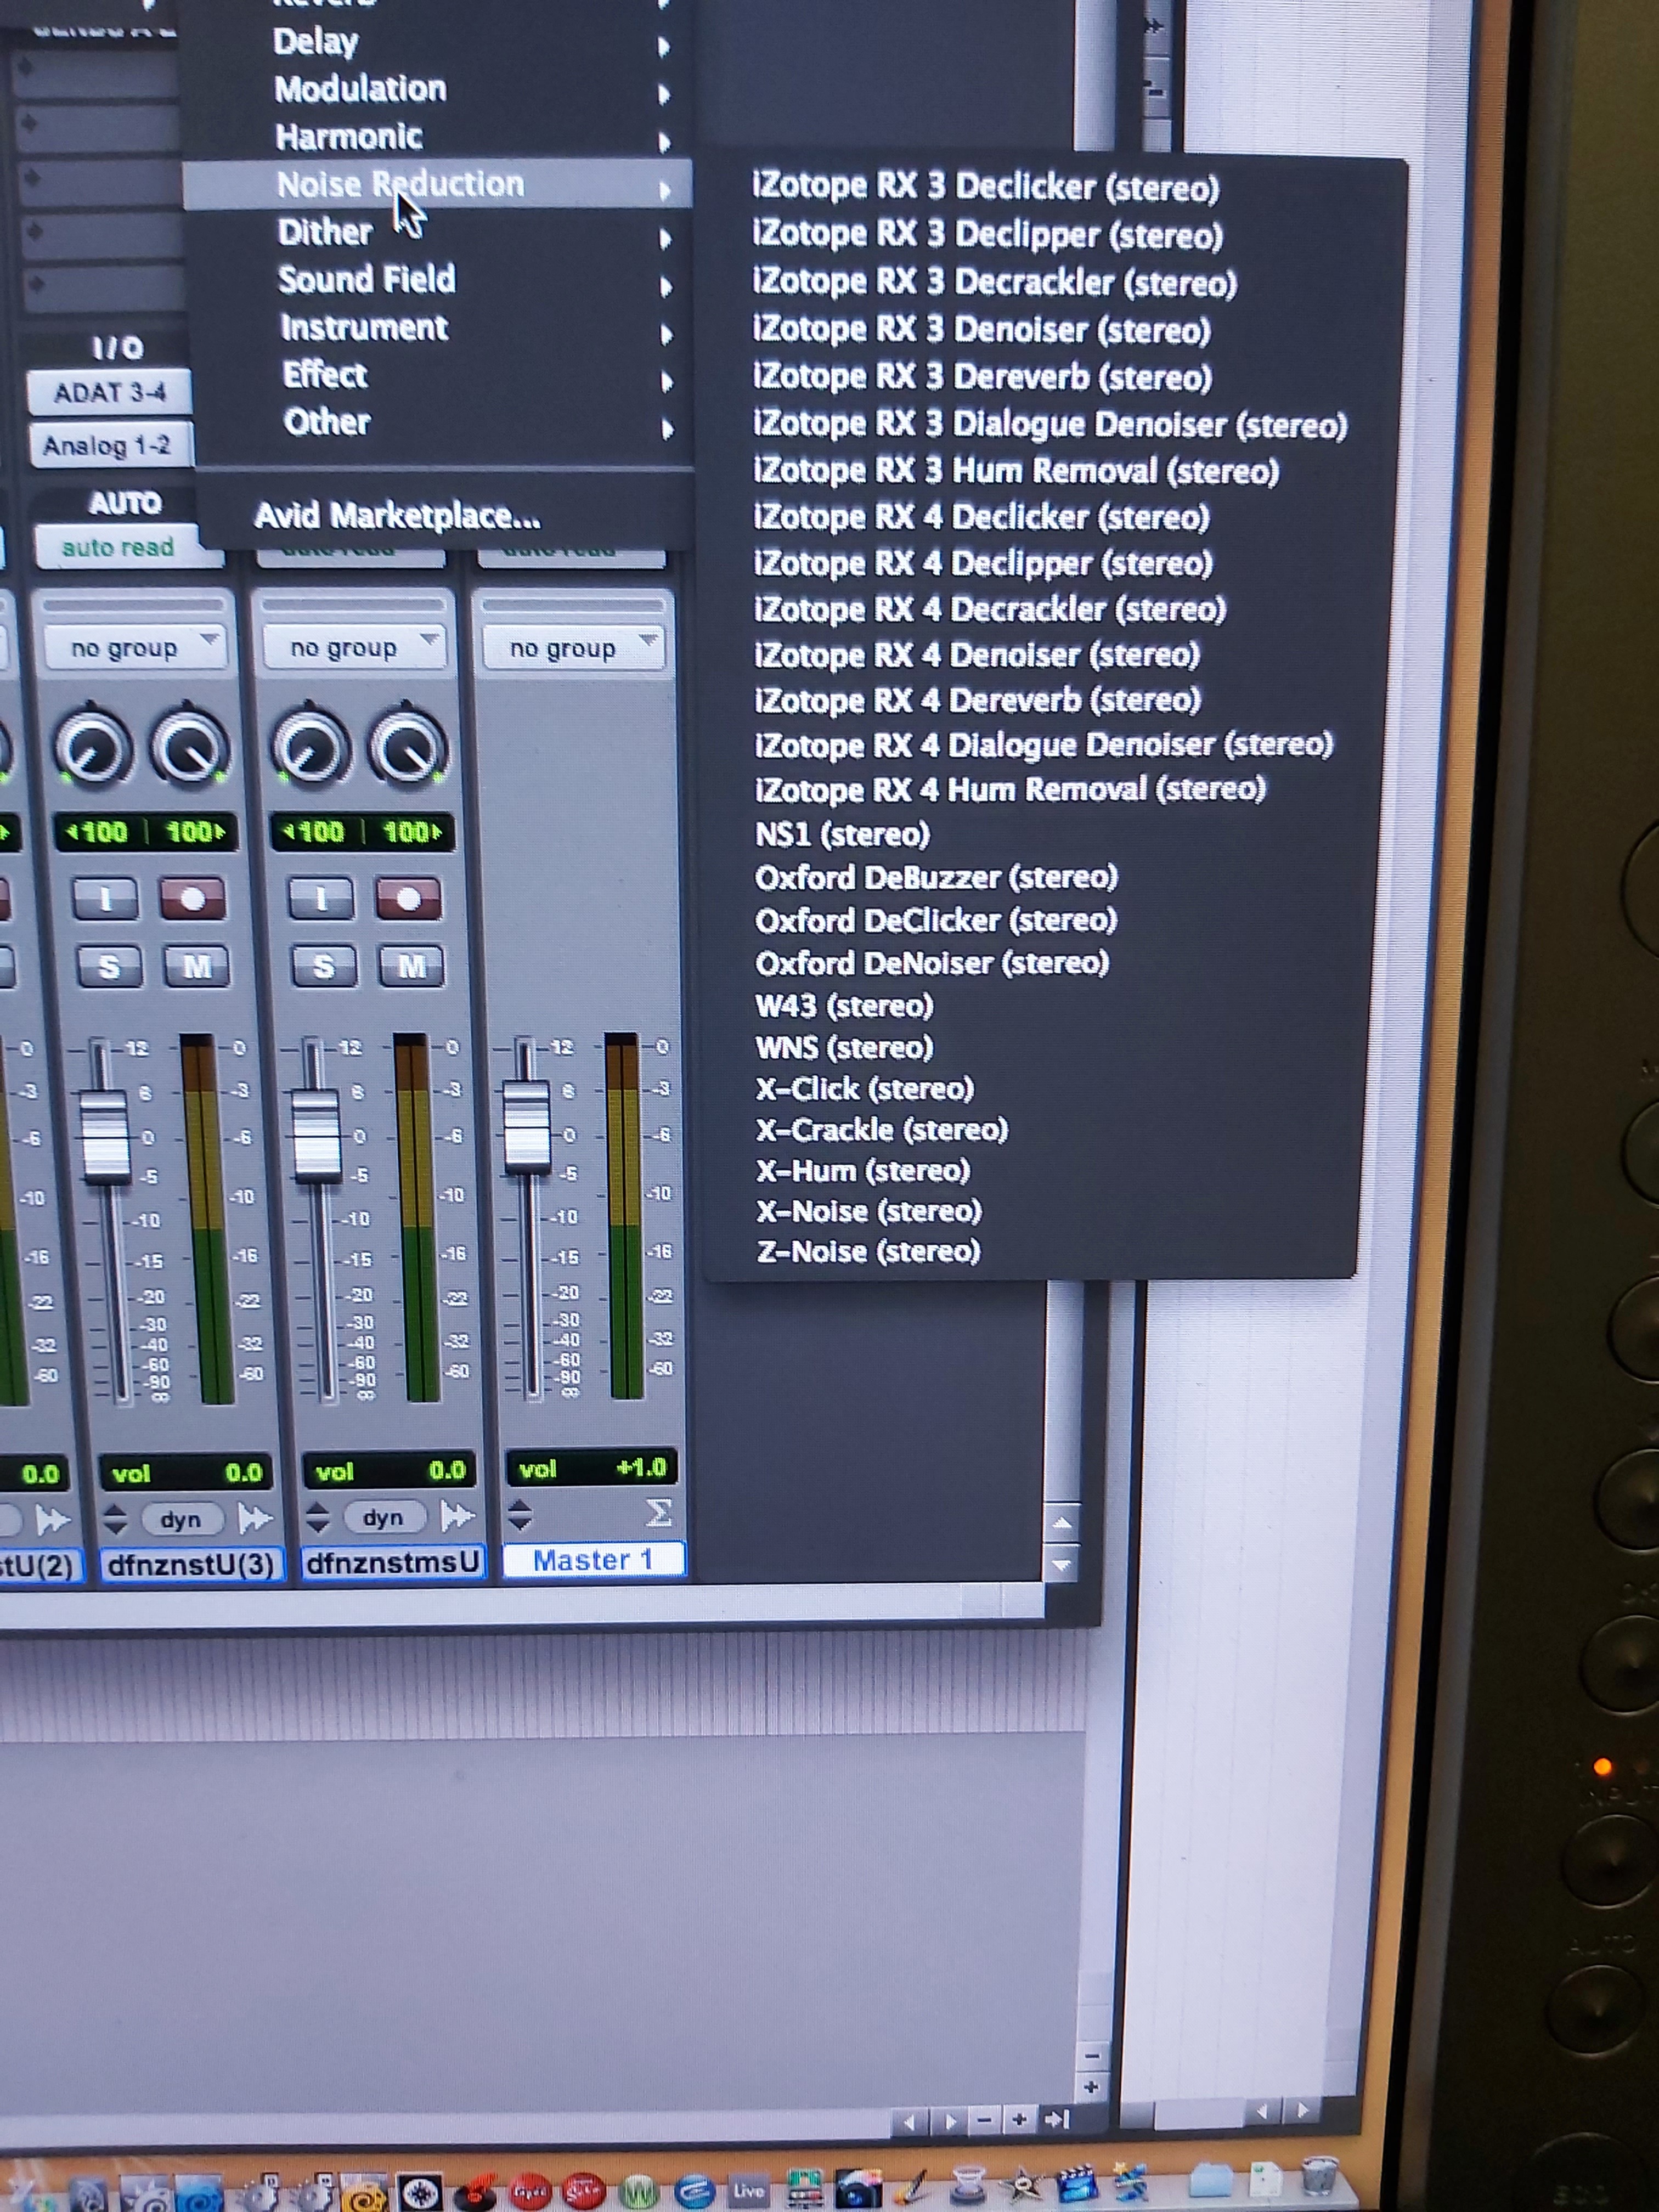Toggle input monitoring on dfnznstmsU track
Image resolution: width=1659 pixels, height=2212 pixels.
(x=321, y=899)
